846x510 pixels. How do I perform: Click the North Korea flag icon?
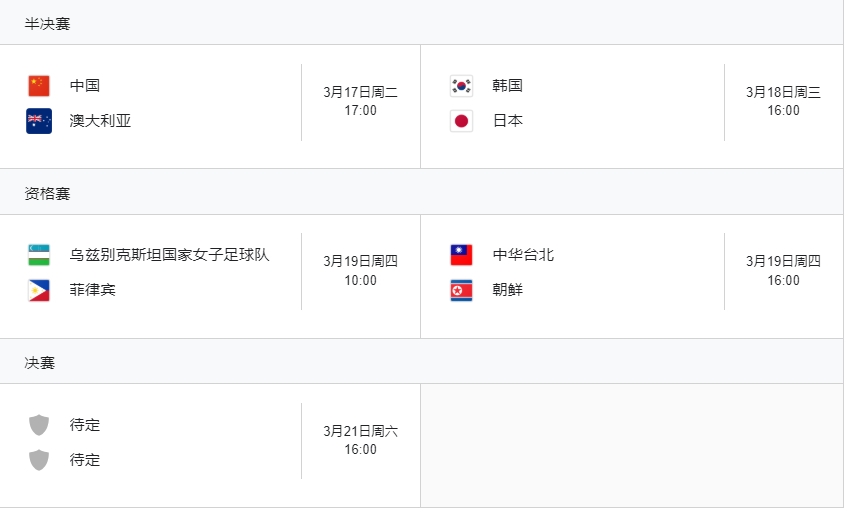click(x=461, y=290)
